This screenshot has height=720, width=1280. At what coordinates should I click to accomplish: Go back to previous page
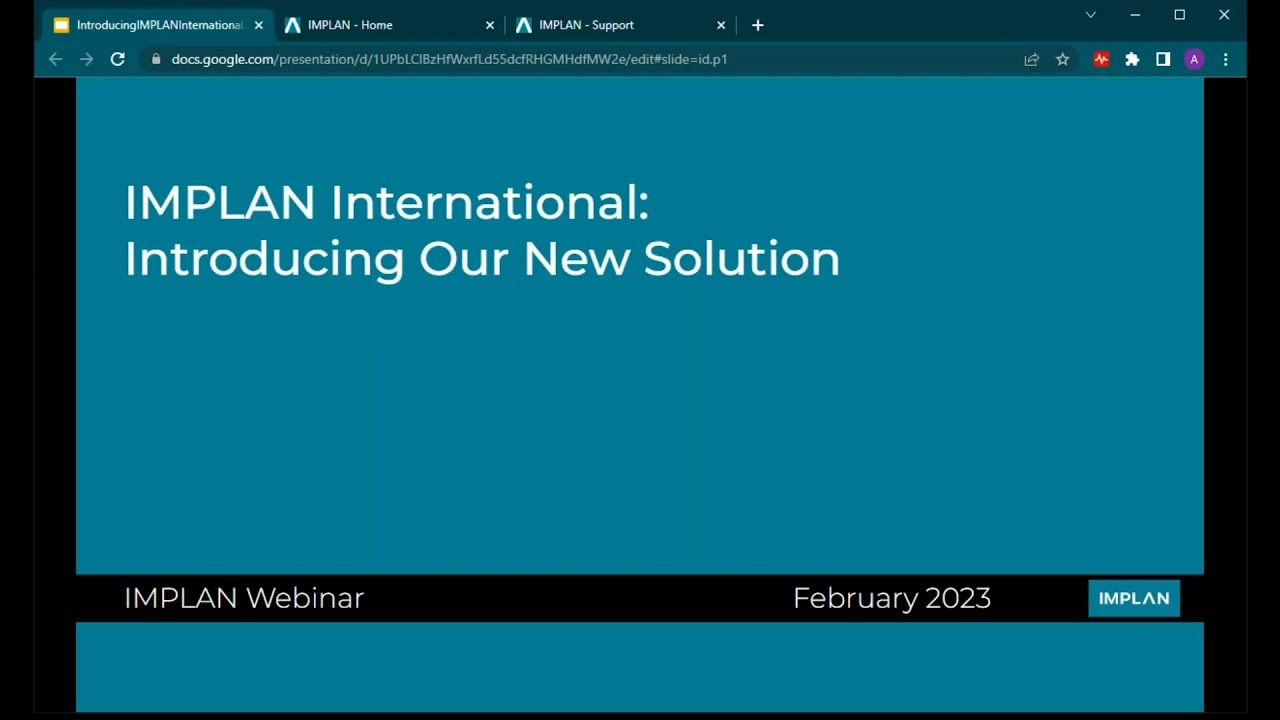56,59
